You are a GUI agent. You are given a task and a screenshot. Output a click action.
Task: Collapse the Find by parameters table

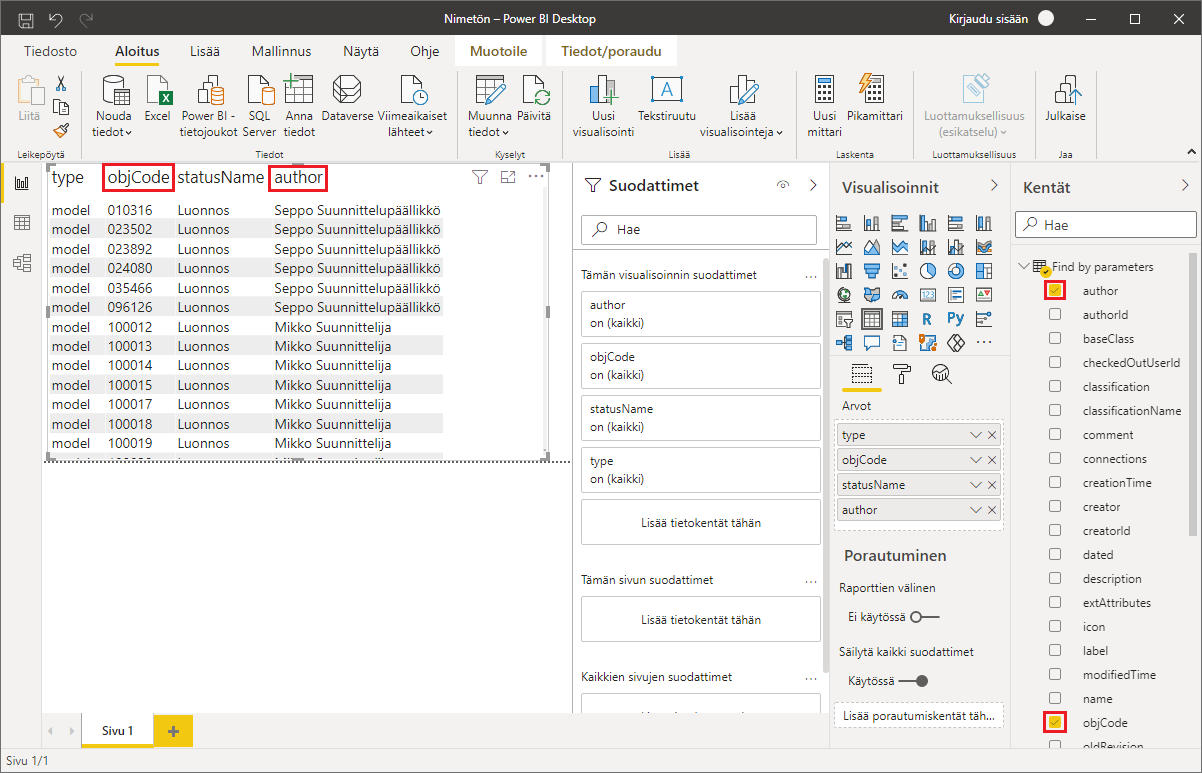(x=1023, y=267)
